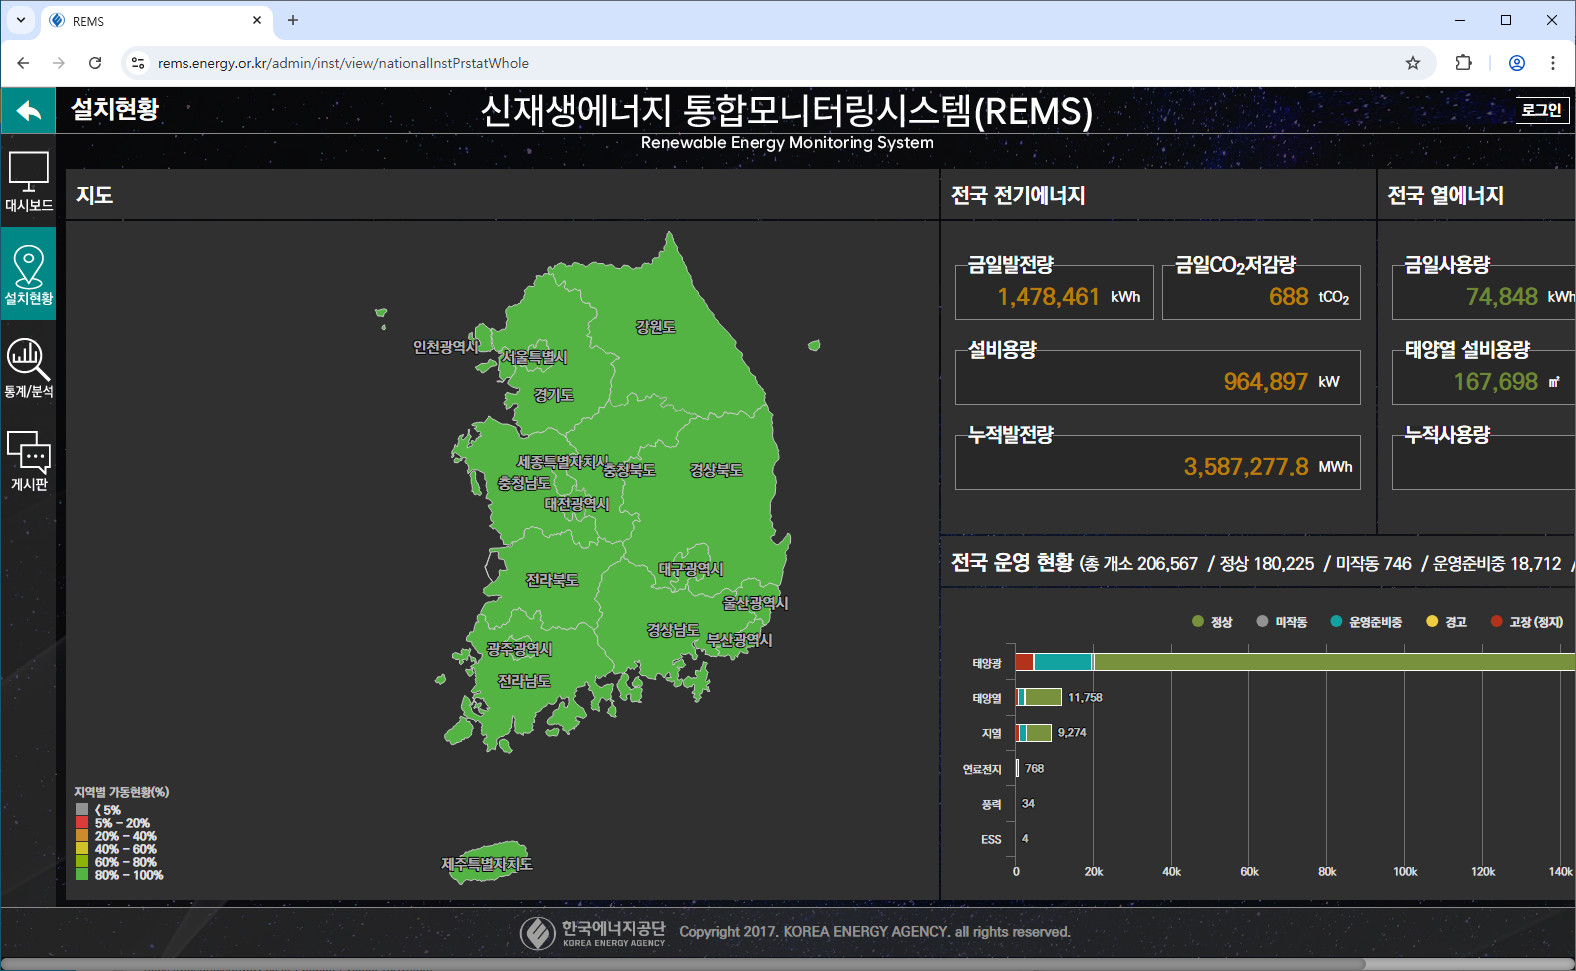Reload the REMS page
The image size is (1576, 971).
tap(95, 63)
